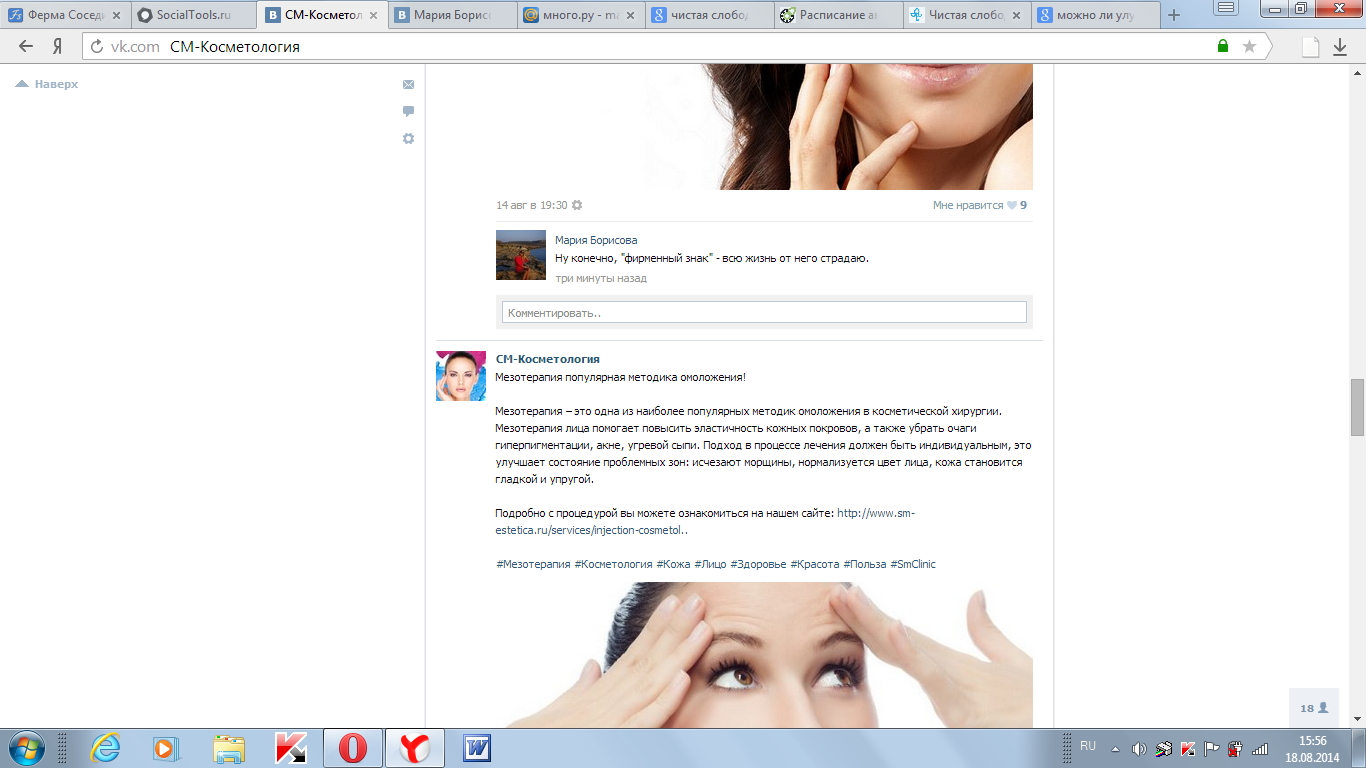Launch Internet Explorer from the taskbar
Screen dimensions: 1366x768
point(105,748)
